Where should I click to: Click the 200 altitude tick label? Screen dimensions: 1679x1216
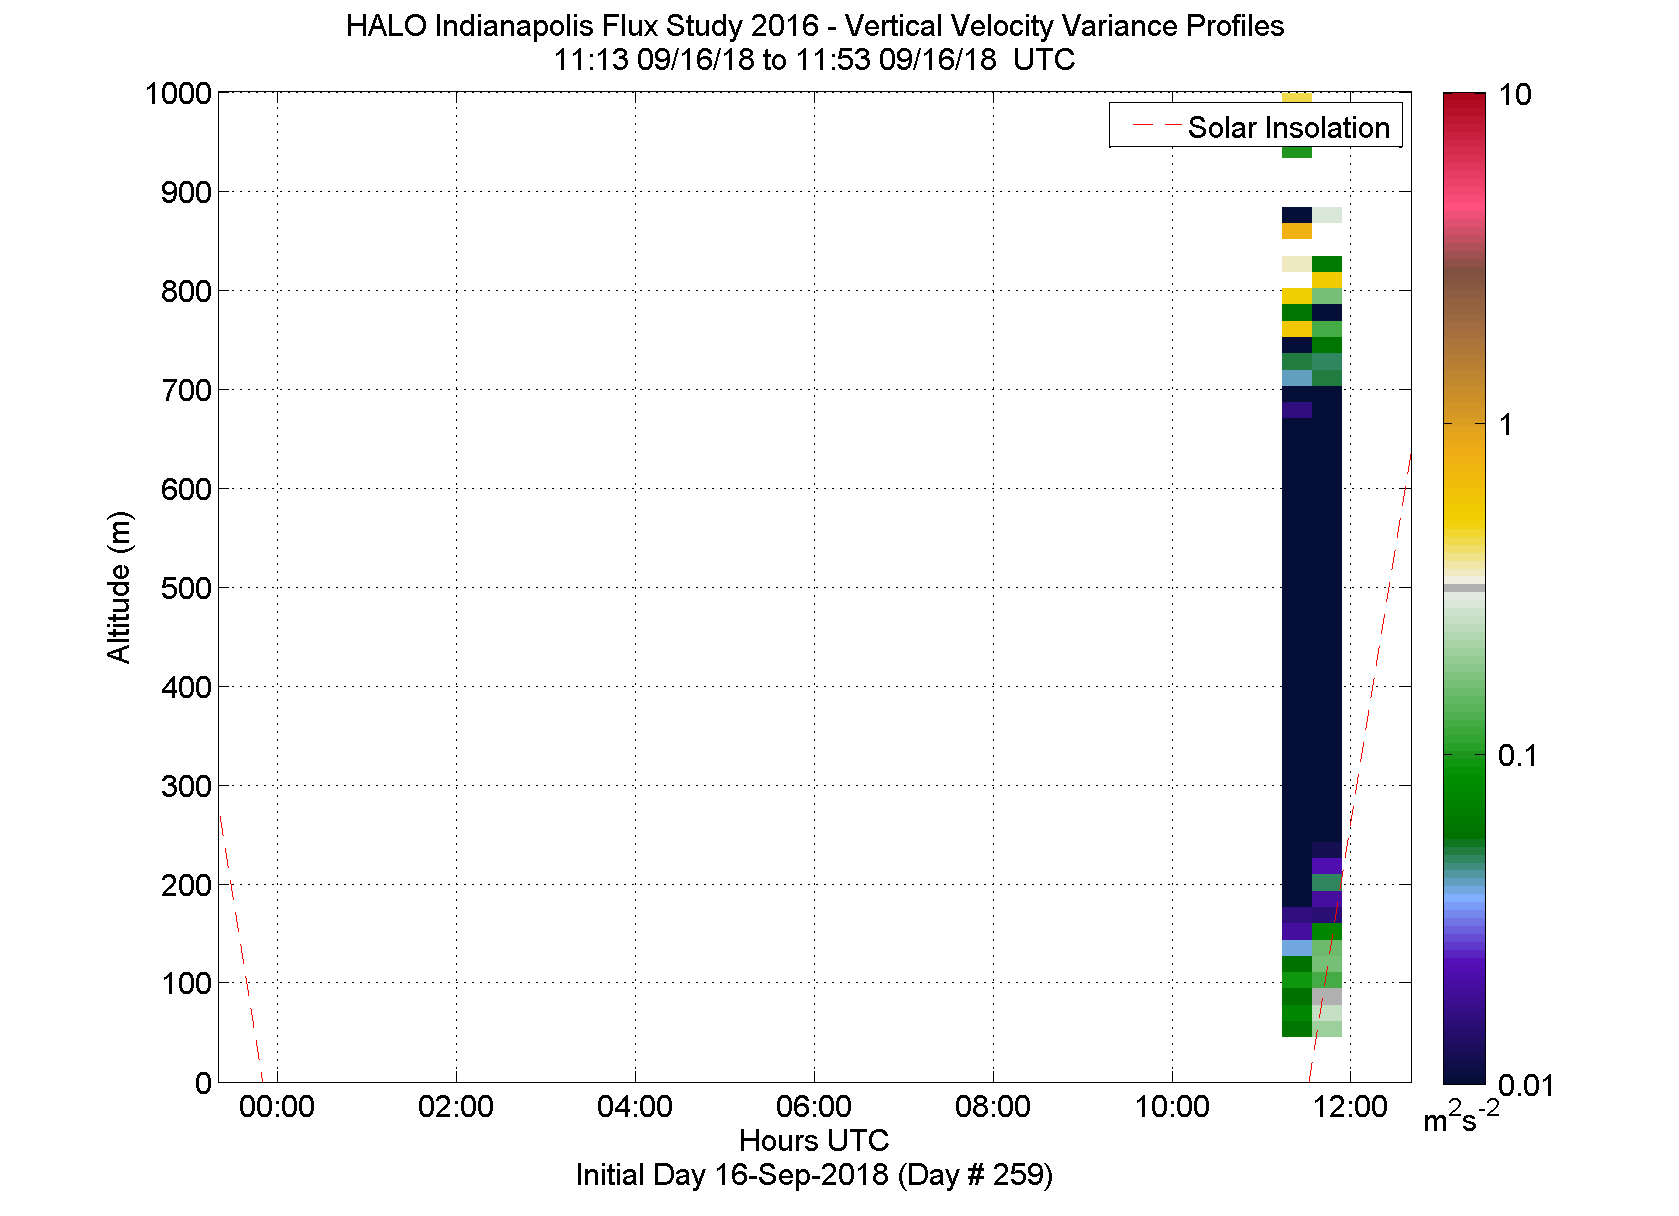coord(186,885)
